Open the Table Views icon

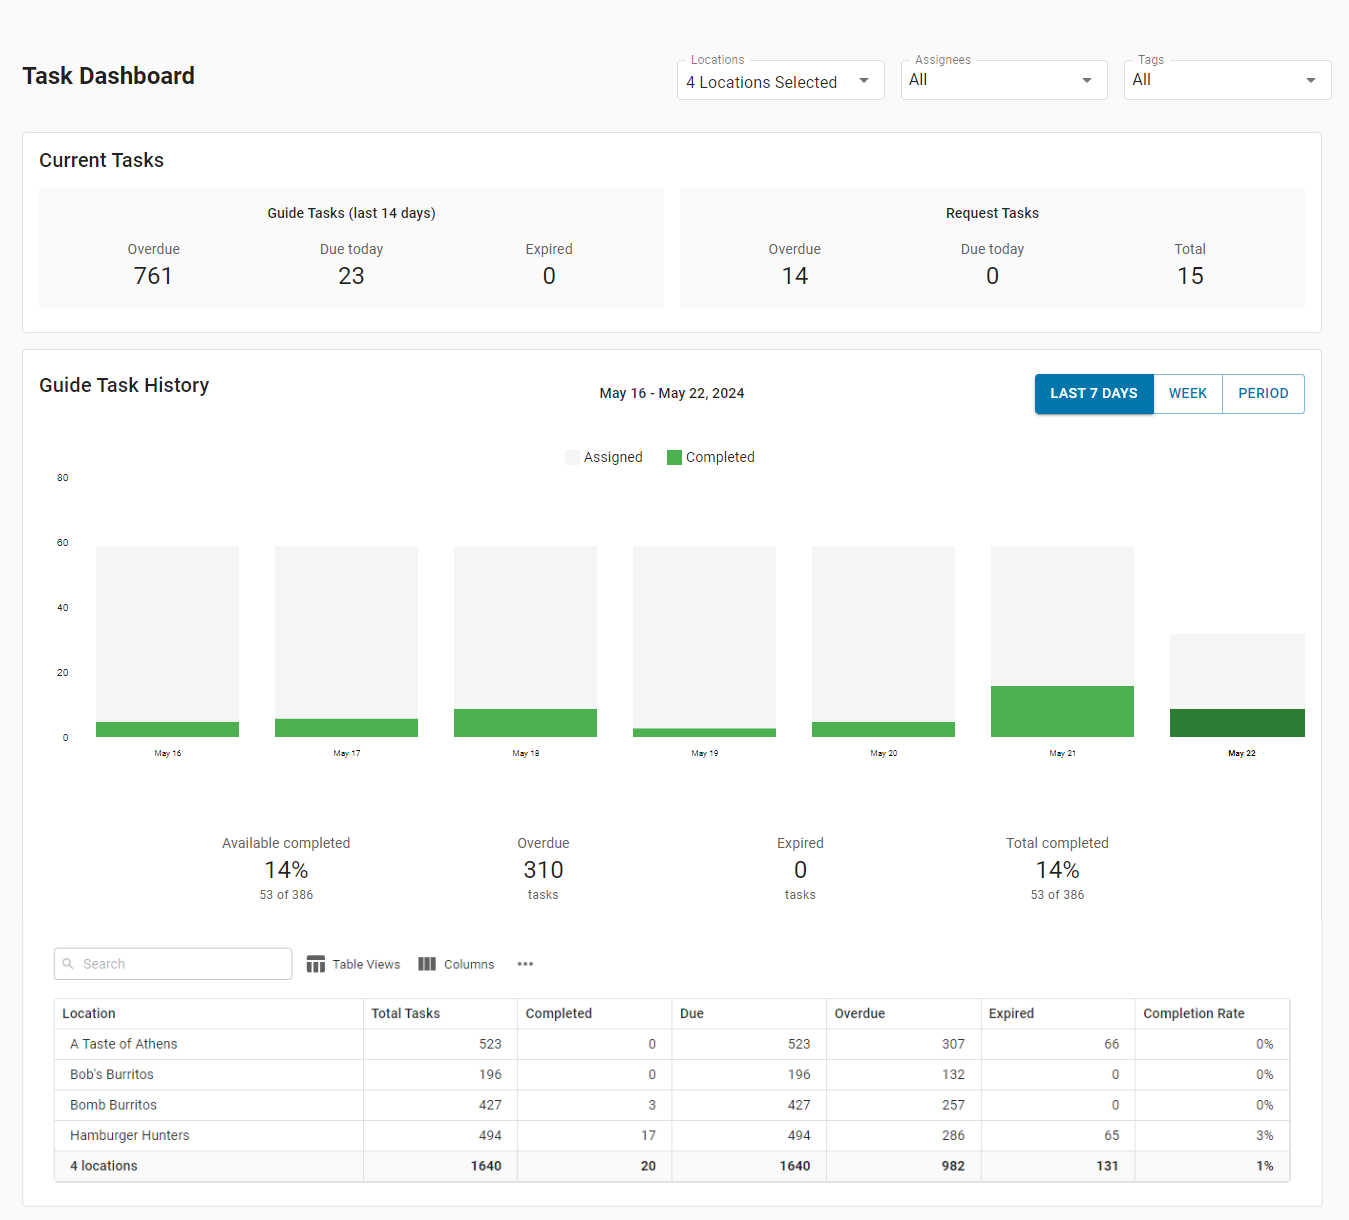[316, 964]
